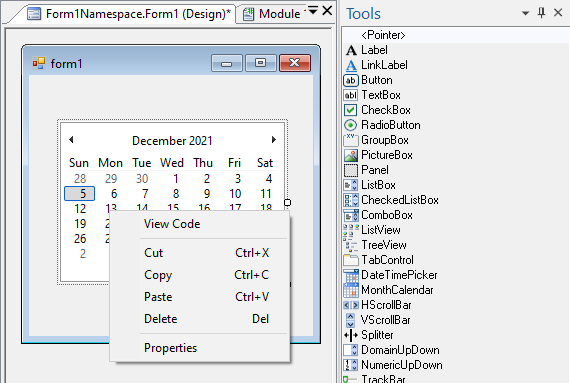The width and height of the screenshot is (570, 383).
Task: Close the active document tab
Action: tap(327, 11)
